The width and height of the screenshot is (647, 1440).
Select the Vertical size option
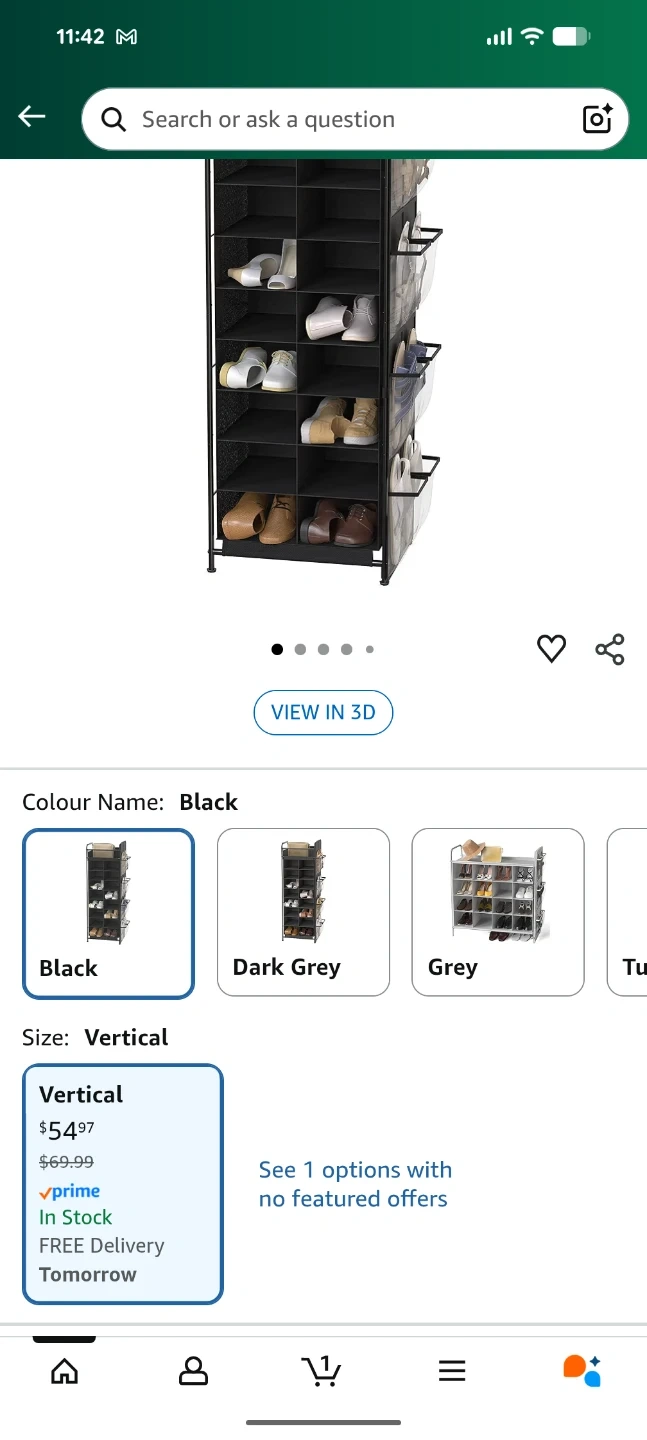click(123, 1184)
